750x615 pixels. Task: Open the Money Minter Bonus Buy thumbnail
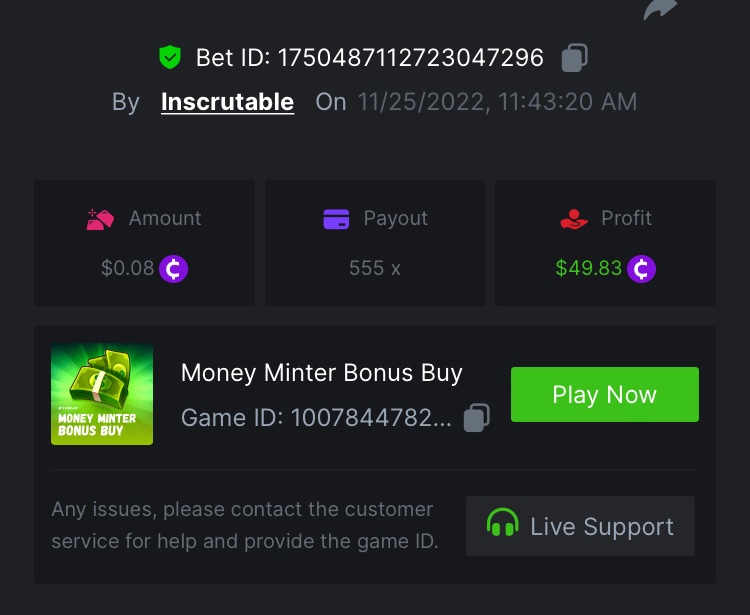tap(102, 394)
